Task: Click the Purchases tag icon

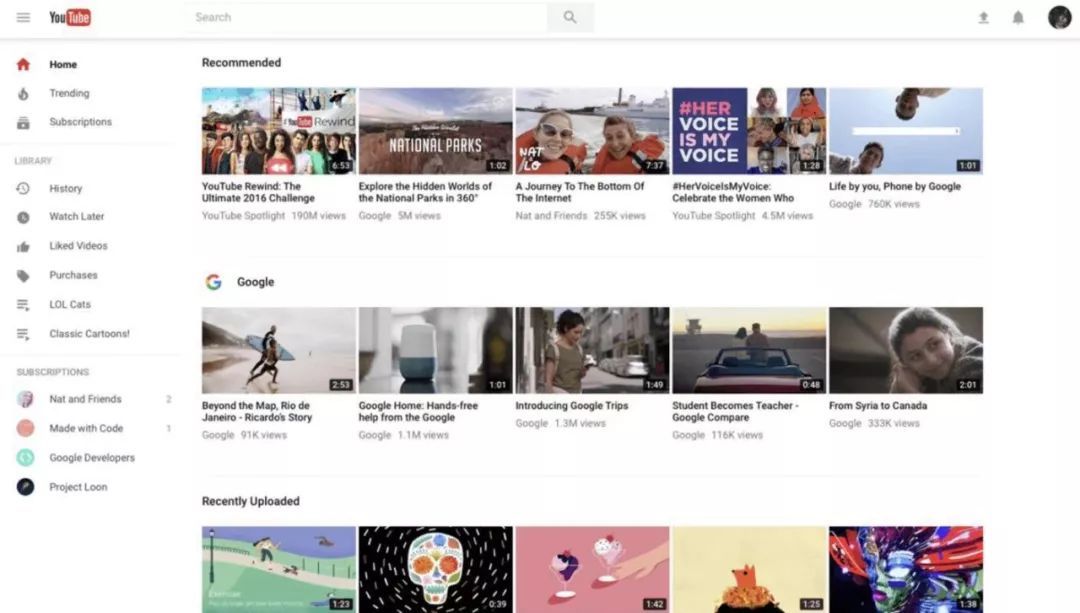Action: pyautogui.click(x=23, y=276)
